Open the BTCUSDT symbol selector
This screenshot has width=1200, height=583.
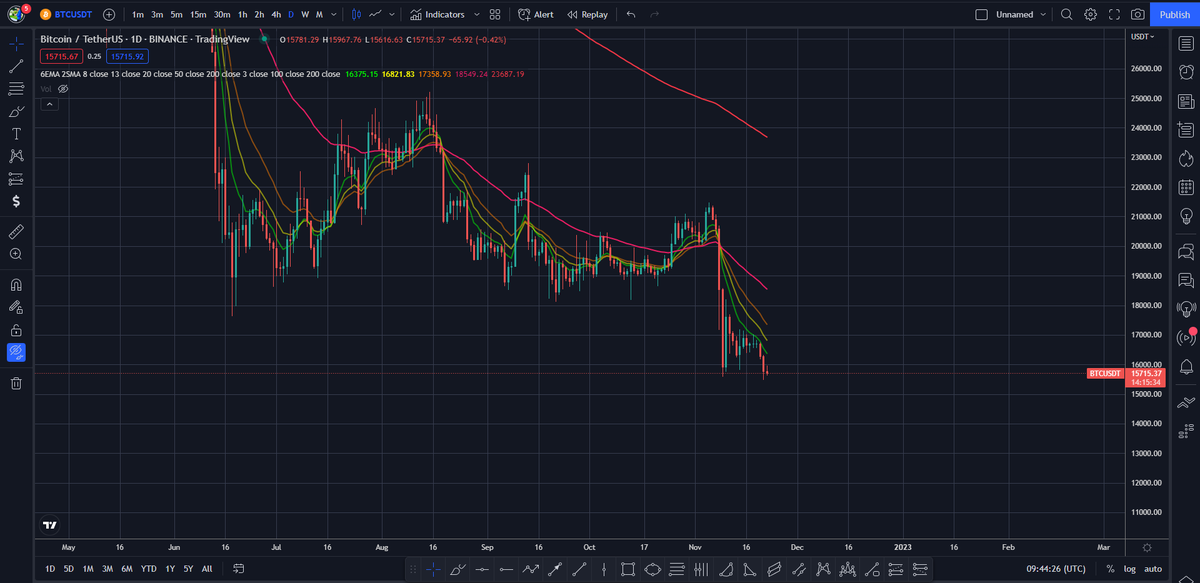(68, 15)
